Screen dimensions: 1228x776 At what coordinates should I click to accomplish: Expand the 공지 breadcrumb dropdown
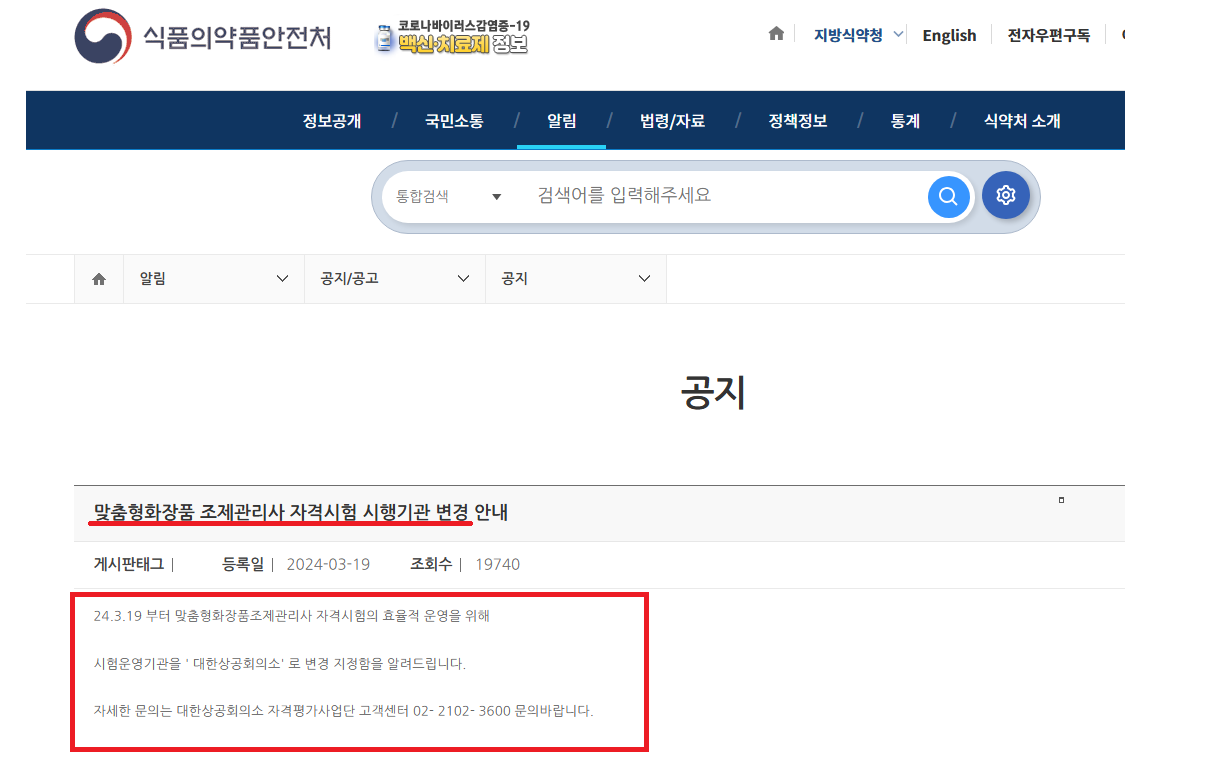coord(576,279)
